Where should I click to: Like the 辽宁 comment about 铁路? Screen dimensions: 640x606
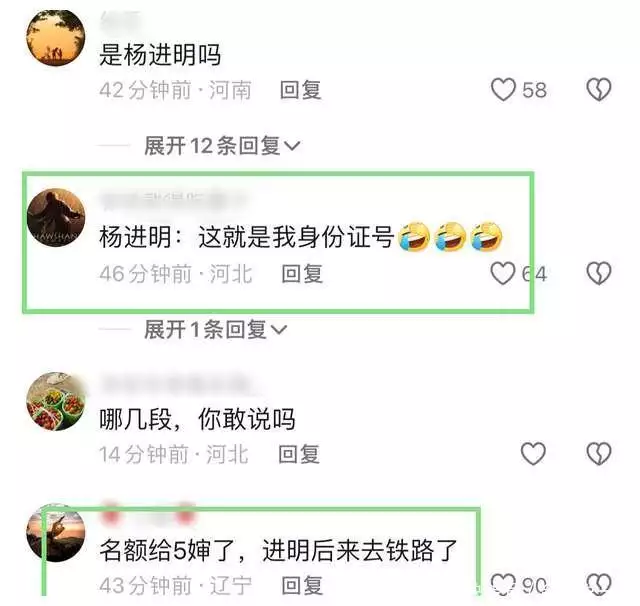point(503,584)
